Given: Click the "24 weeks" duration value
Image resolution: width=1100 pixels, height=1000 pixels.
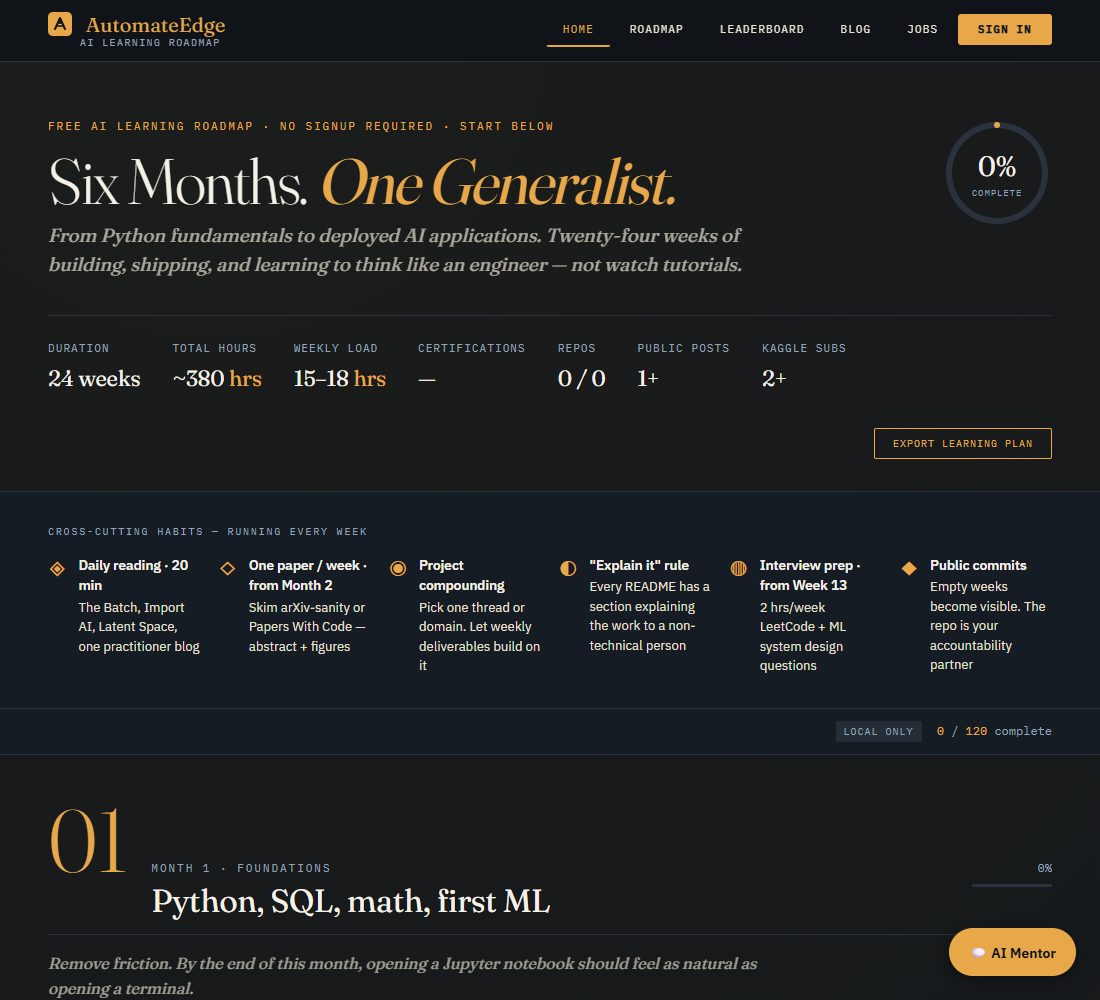Looking at the screenshot, I should click(x=94, y=379).
